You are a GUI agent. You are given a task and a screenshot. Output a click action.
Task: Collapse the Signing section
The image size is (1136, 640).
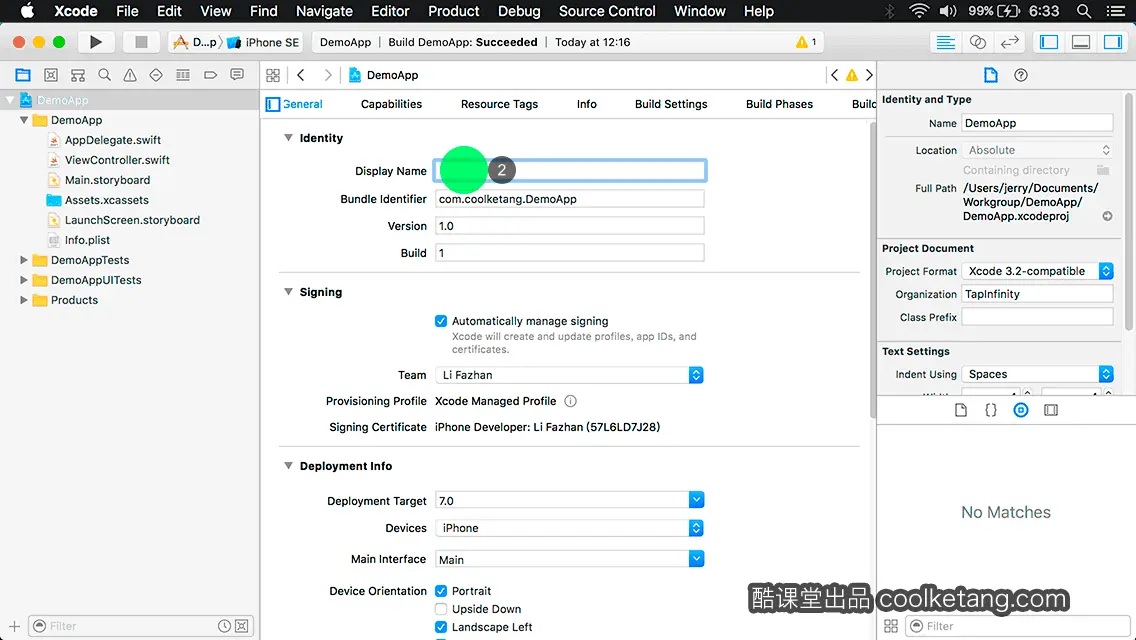(x=288, y=292)
